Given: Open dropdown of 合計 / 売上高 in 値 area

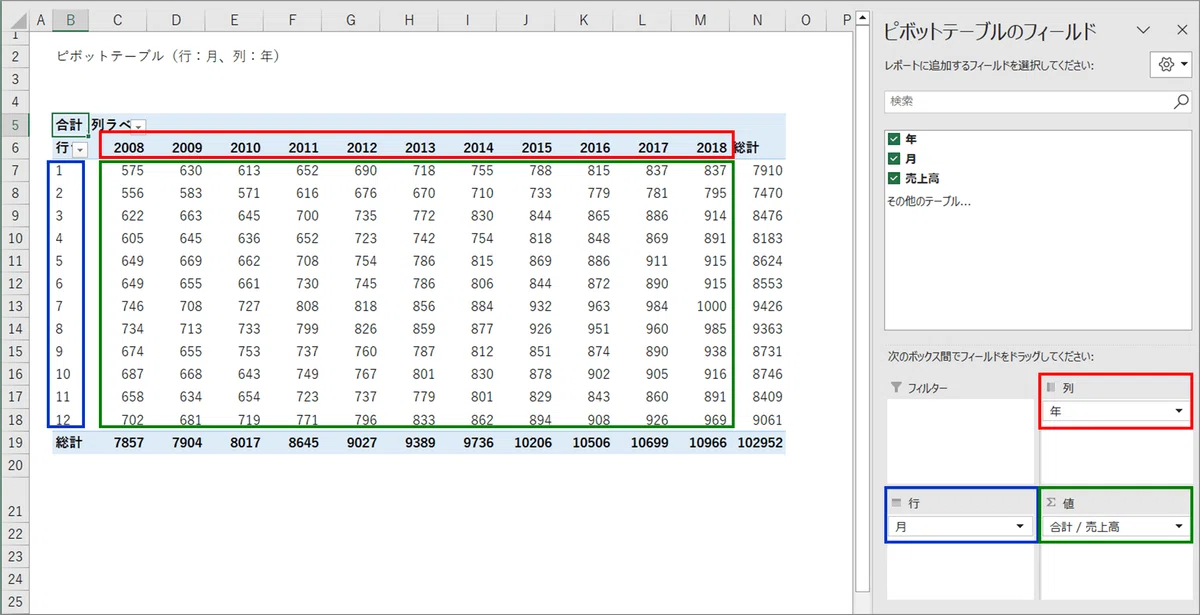Looking at the screenshot, I should [x=1178, y=526].
